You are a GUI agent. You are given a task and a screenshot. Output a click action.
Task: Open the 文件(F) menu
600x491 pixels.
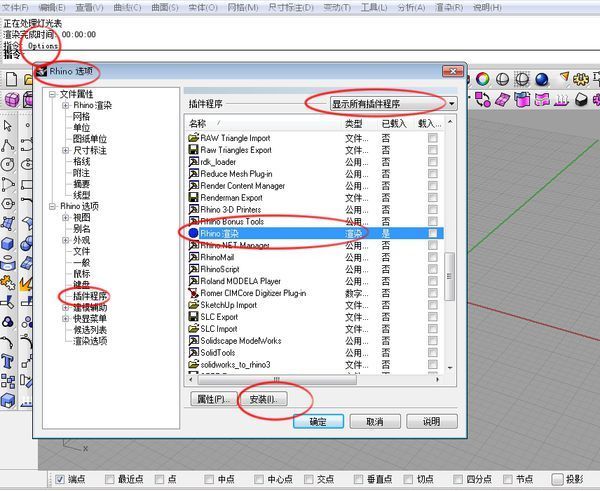[x=15, y=7]
